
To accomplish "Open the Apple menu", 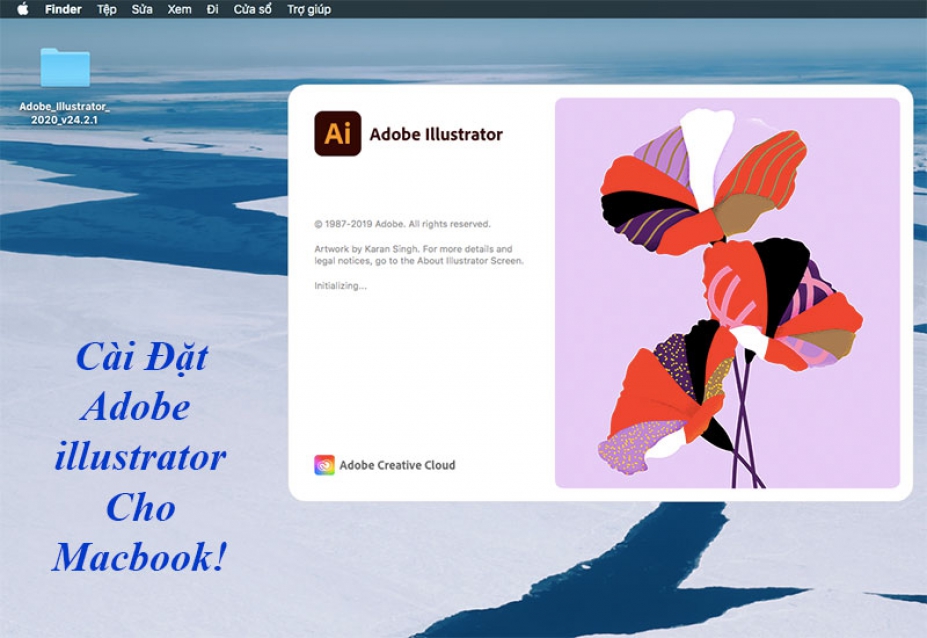I will point(22,9).
